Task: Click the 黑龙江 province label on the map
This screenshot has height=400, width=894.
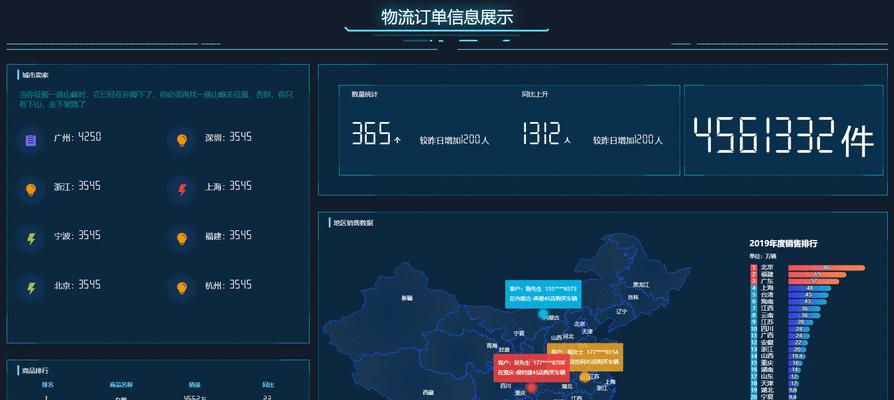Action: [x=641, y=284]
